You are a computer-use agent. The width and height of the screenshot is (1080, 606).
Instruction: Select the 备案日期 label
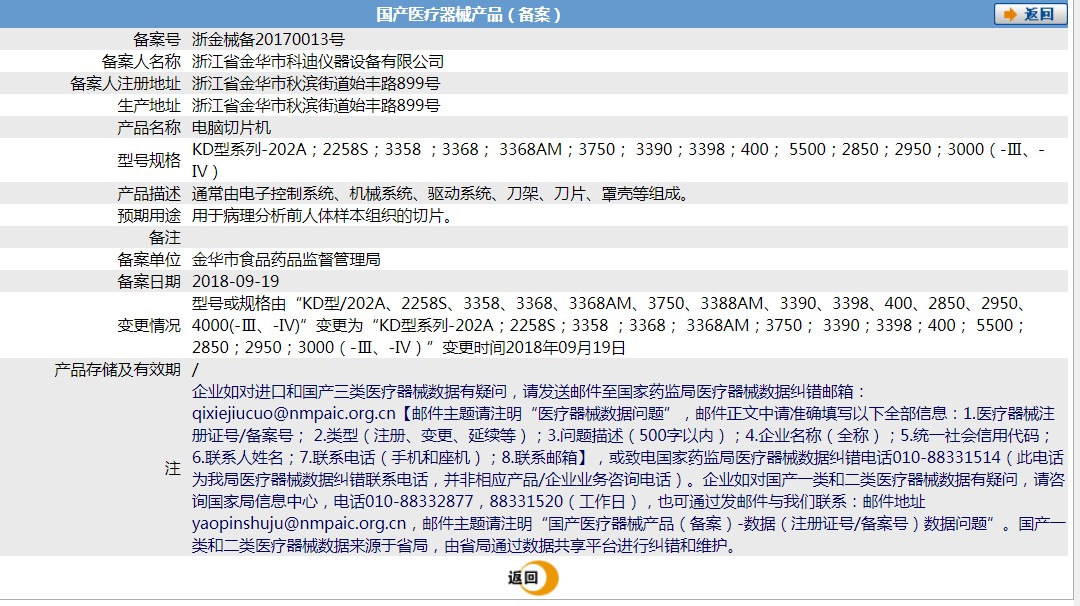tap(149, 282)
